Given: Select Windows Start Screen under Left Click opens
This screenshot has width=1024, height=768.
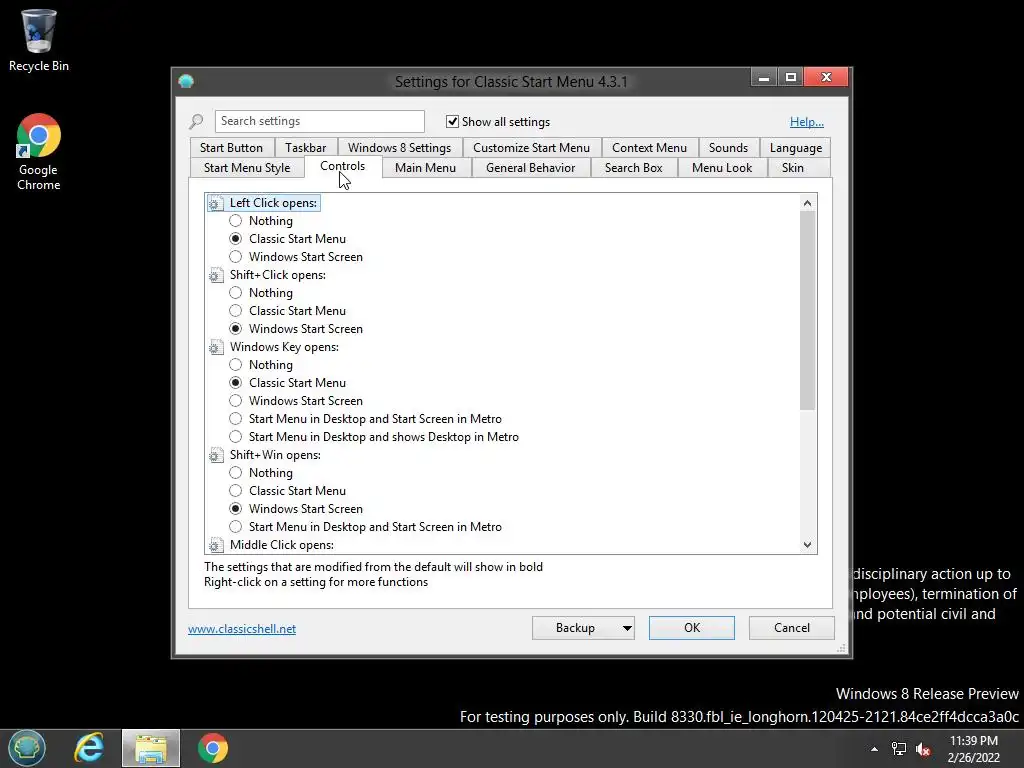Looking at the screenshot, I should pos(236,257).
